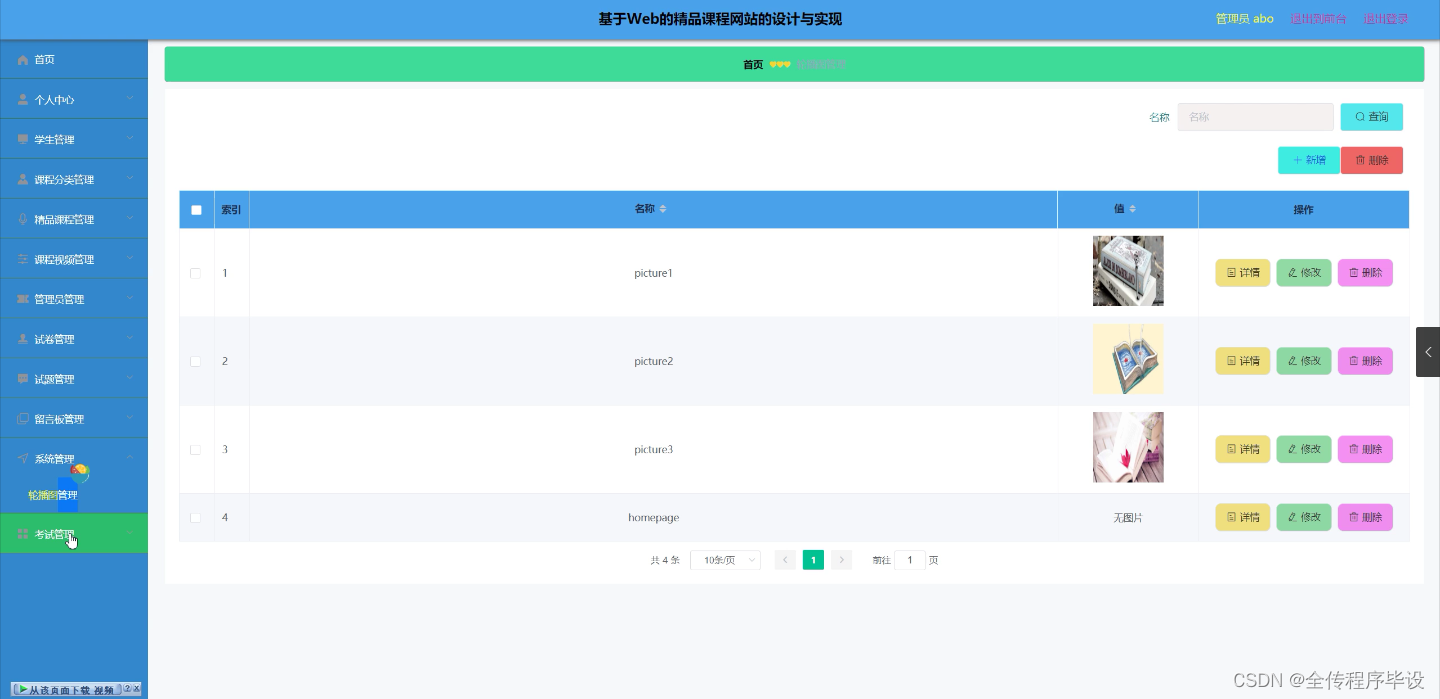Click the red 删除 batch delete button
Screen dimensions: 1440x699
coord(1371,160)
